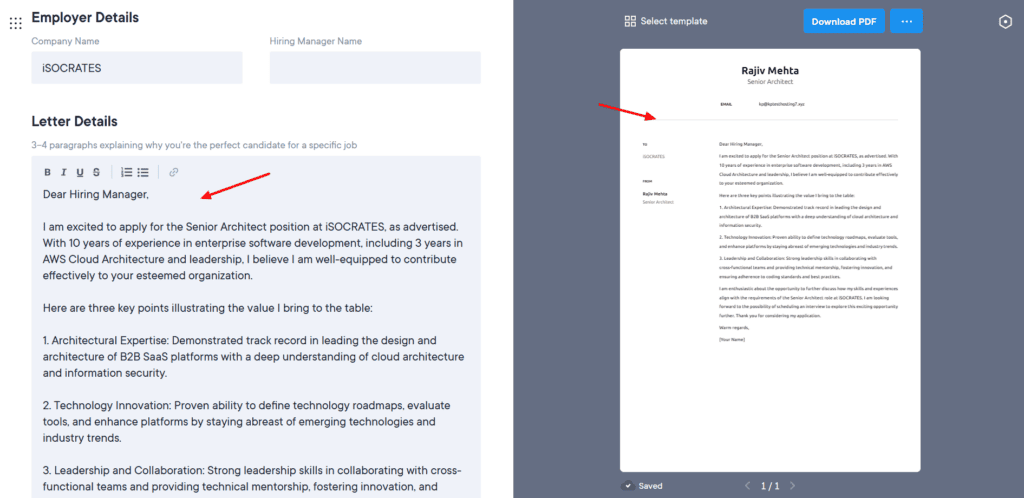Click the 'Rajiv Mehta' name in preview header
Screen dimensions: 1024x498
[x=770, y=70]
